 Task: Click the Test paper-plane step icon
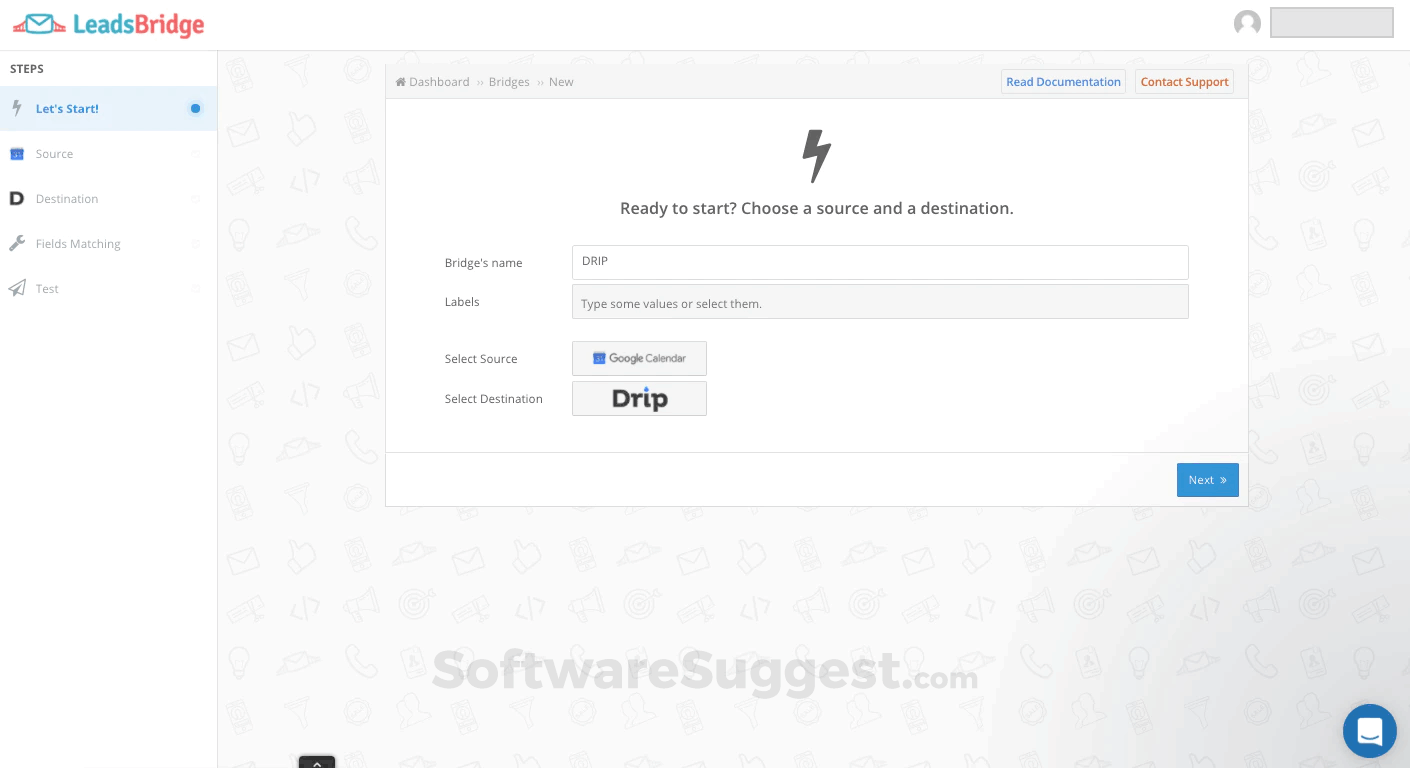click(17, 288)
